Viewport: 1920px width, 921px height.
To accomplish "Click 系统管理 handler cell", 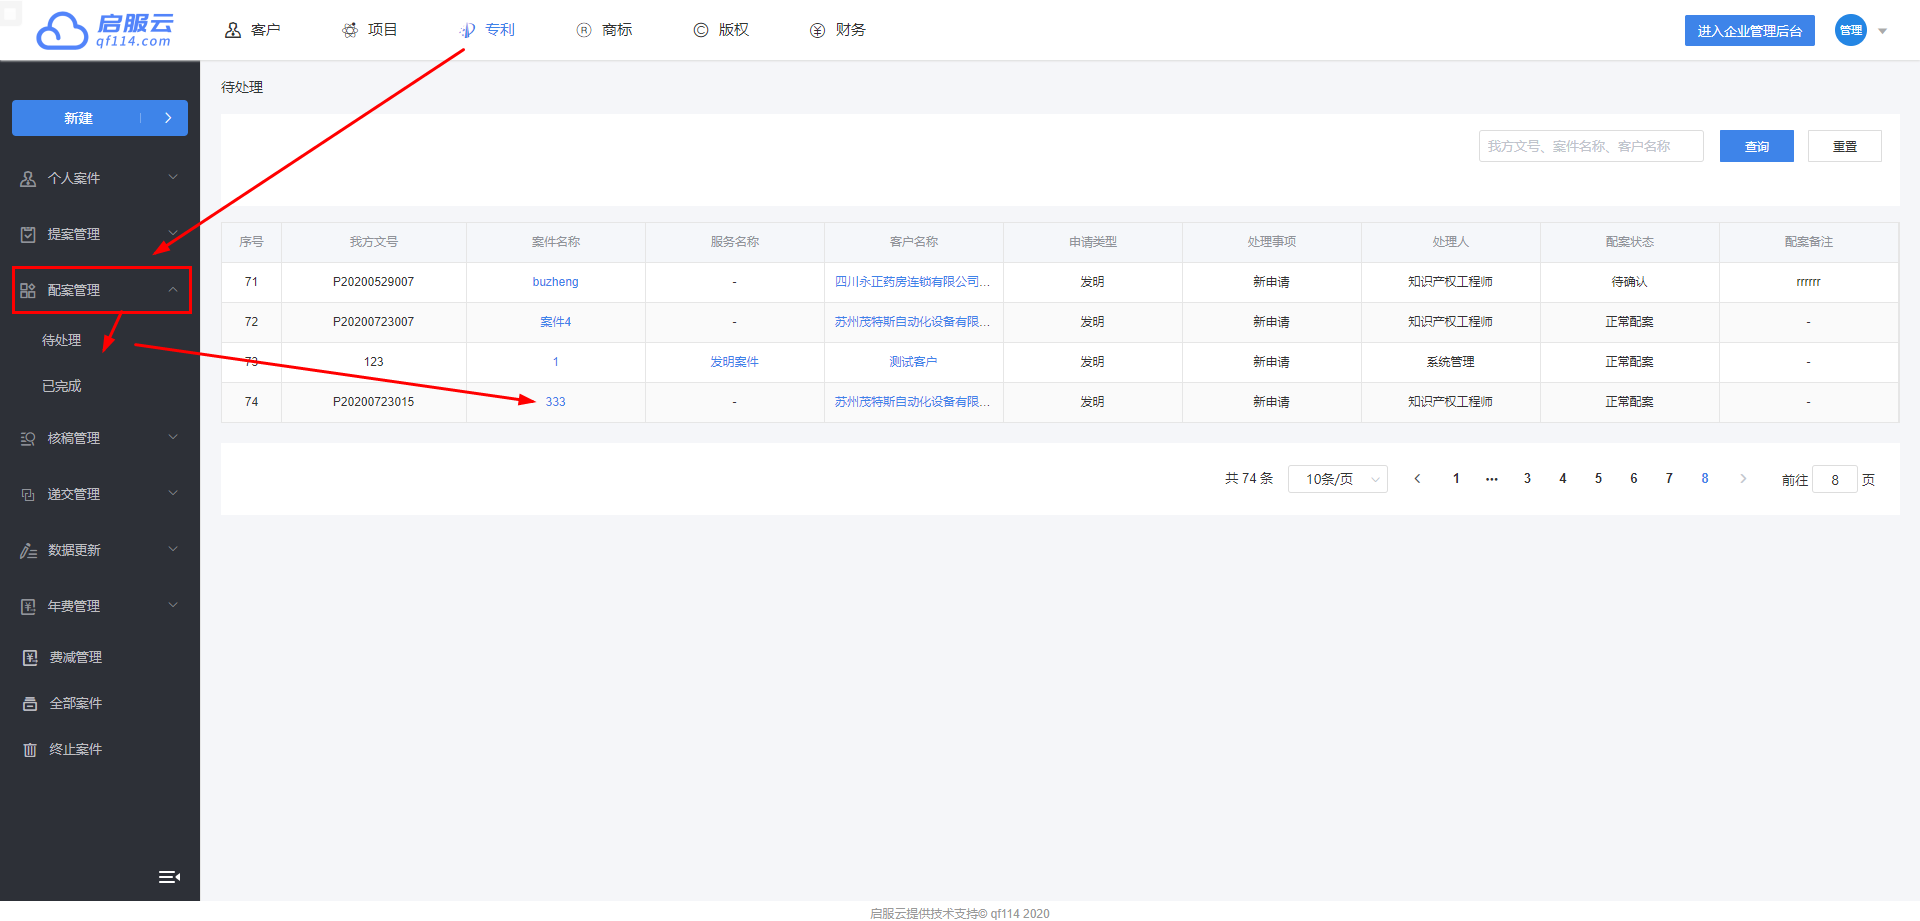I will pos(1450,362).
